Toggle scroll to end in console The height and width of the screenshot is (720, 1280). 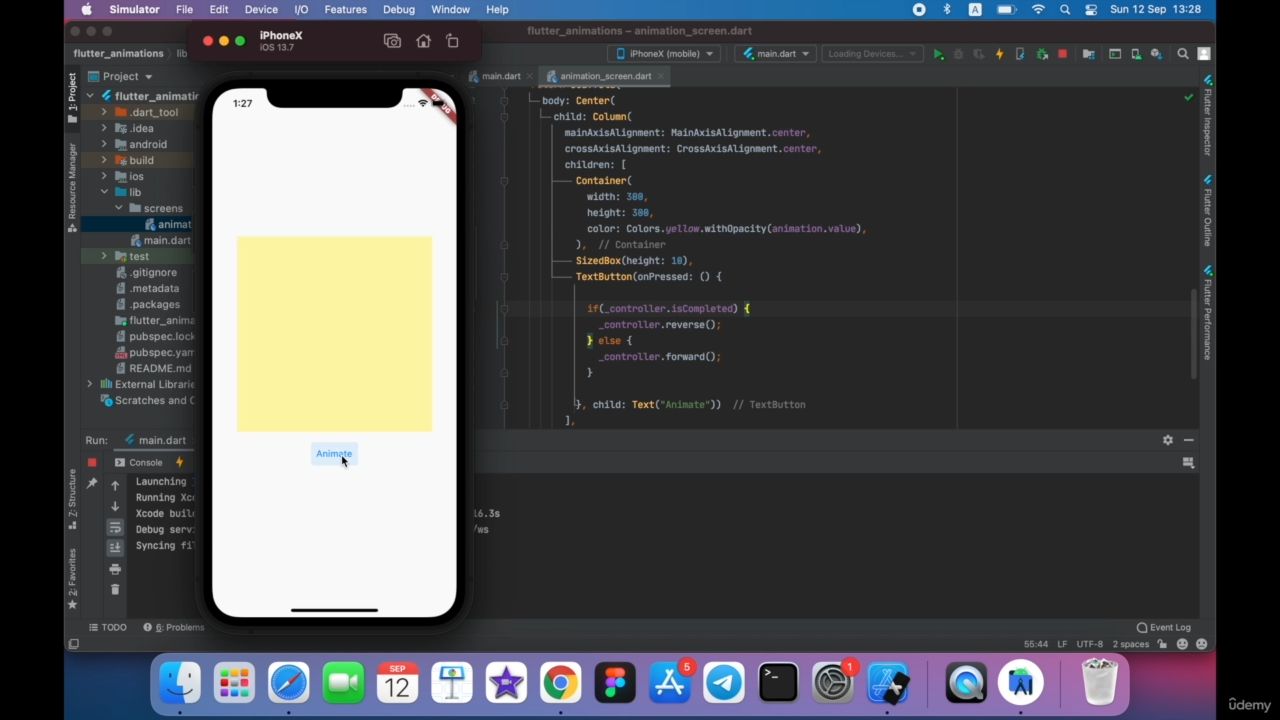pyautogui.click(x=115, y=547)
